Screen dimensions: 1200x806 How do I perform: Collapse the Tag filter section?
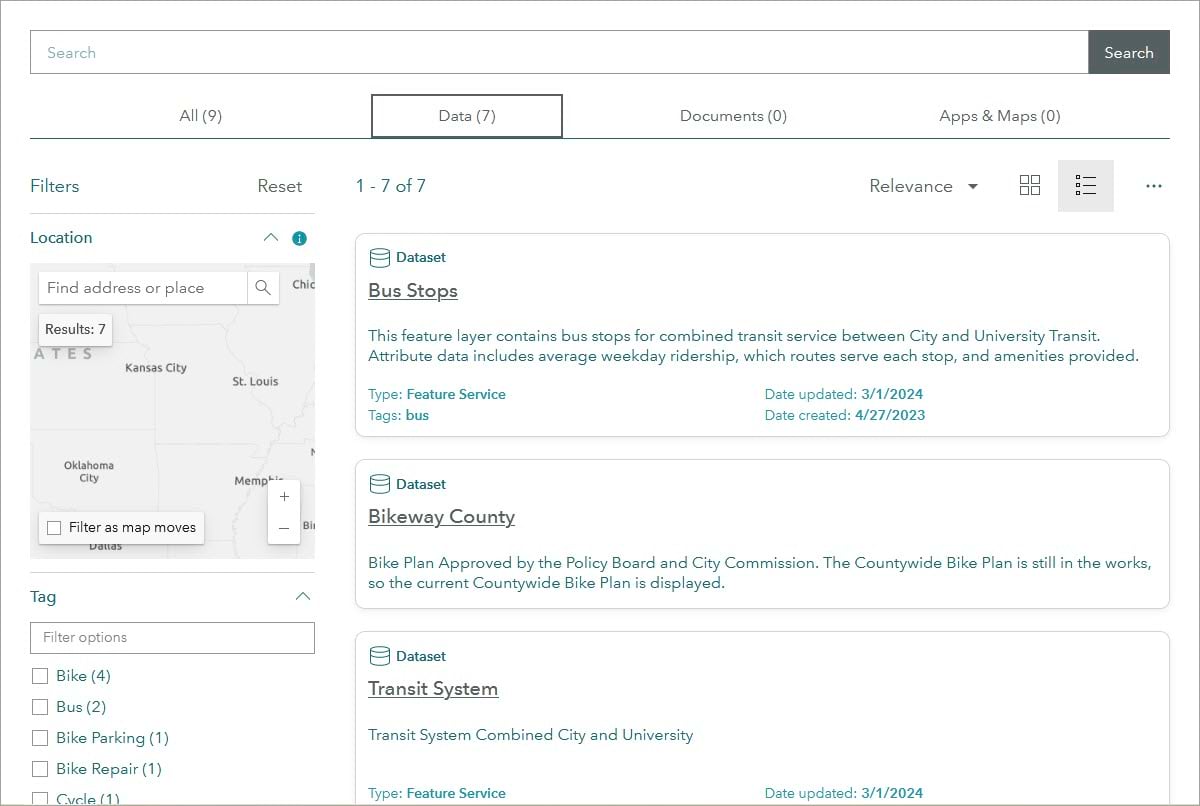pos(303,597)
